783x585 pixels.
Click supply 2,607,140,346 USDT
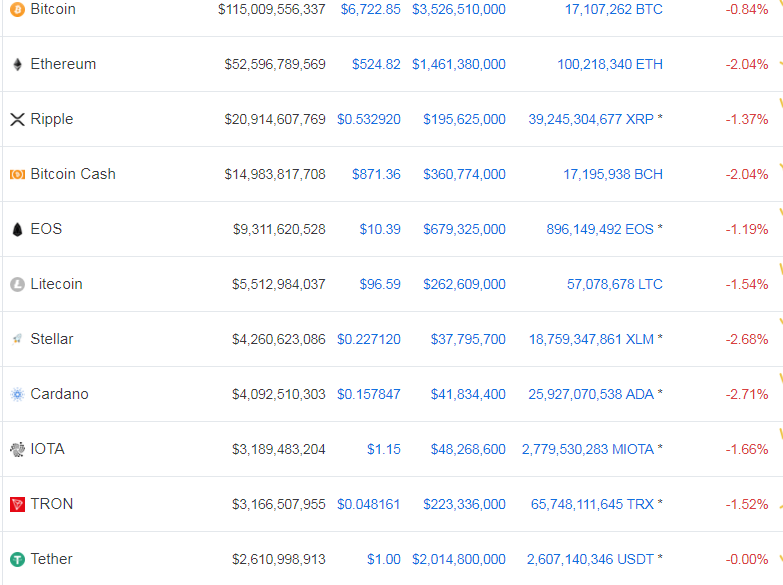pos(590,559)
